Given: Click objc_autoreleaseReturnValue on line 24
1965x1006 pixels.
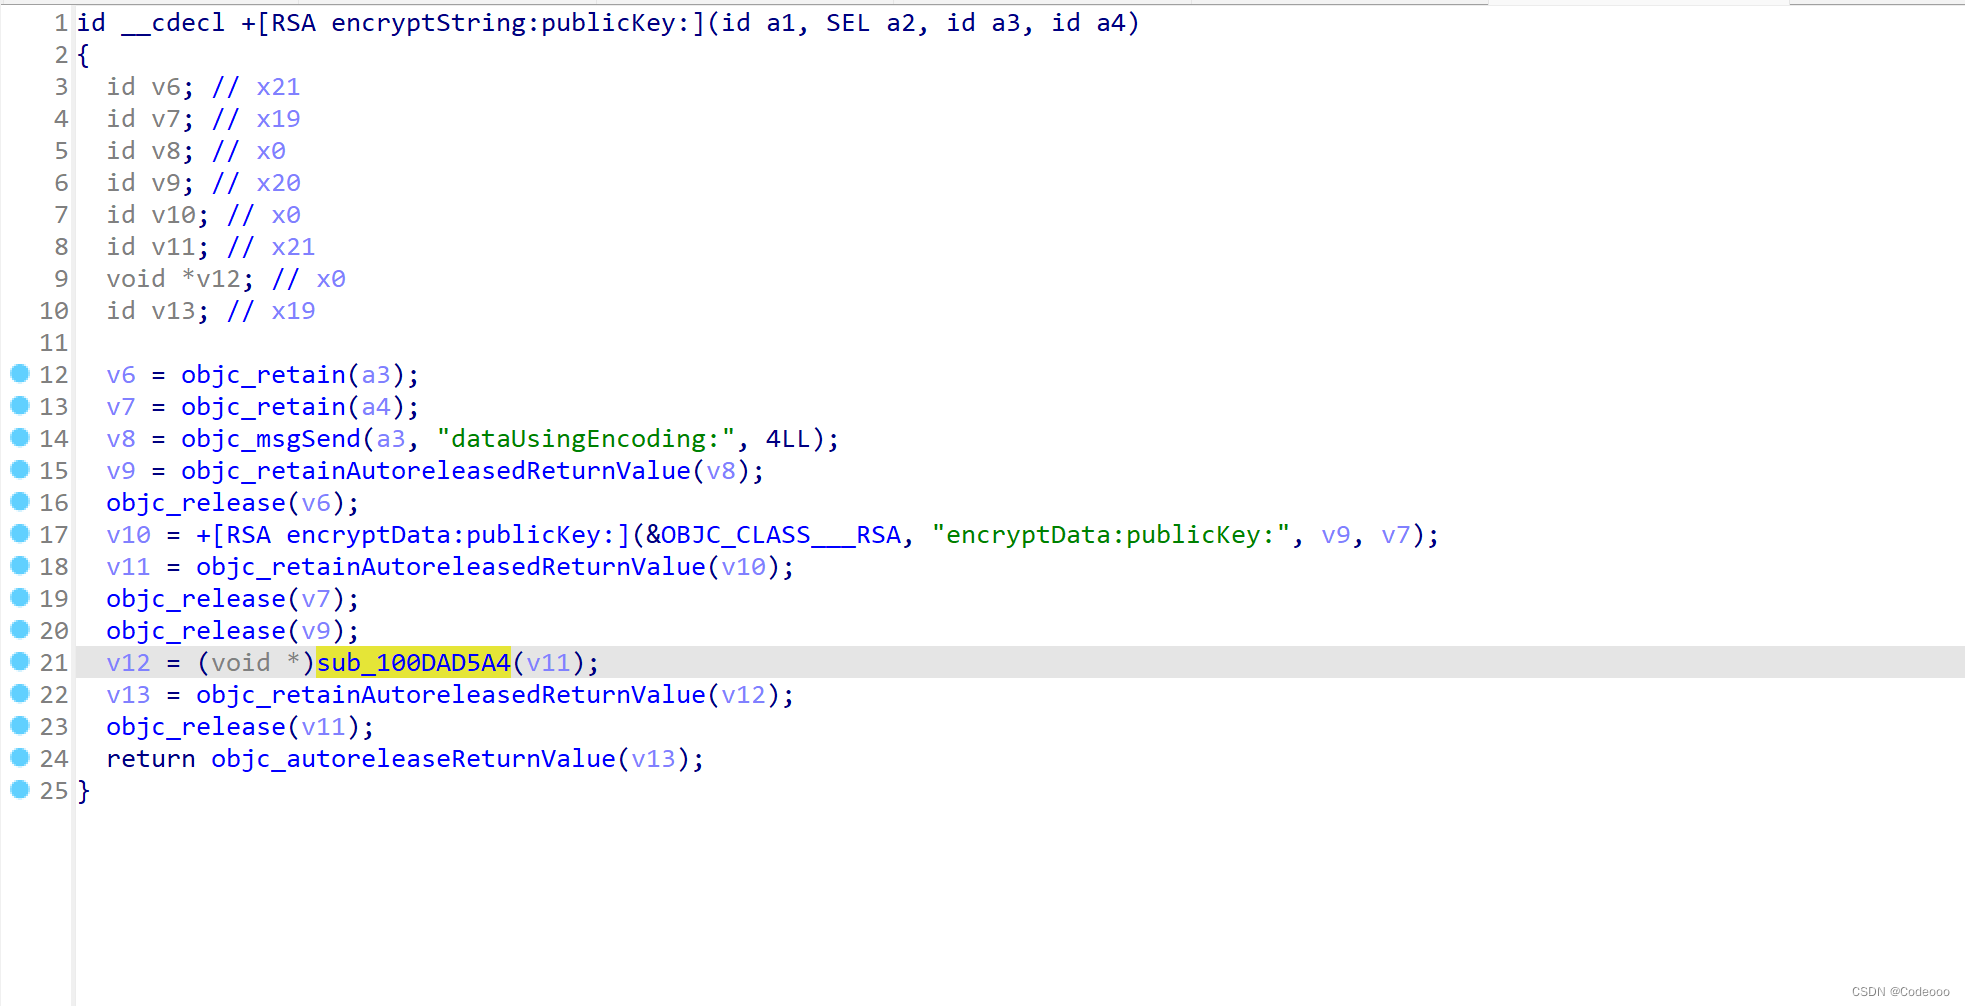Looking at the screenshot, I should click(413, 759).
